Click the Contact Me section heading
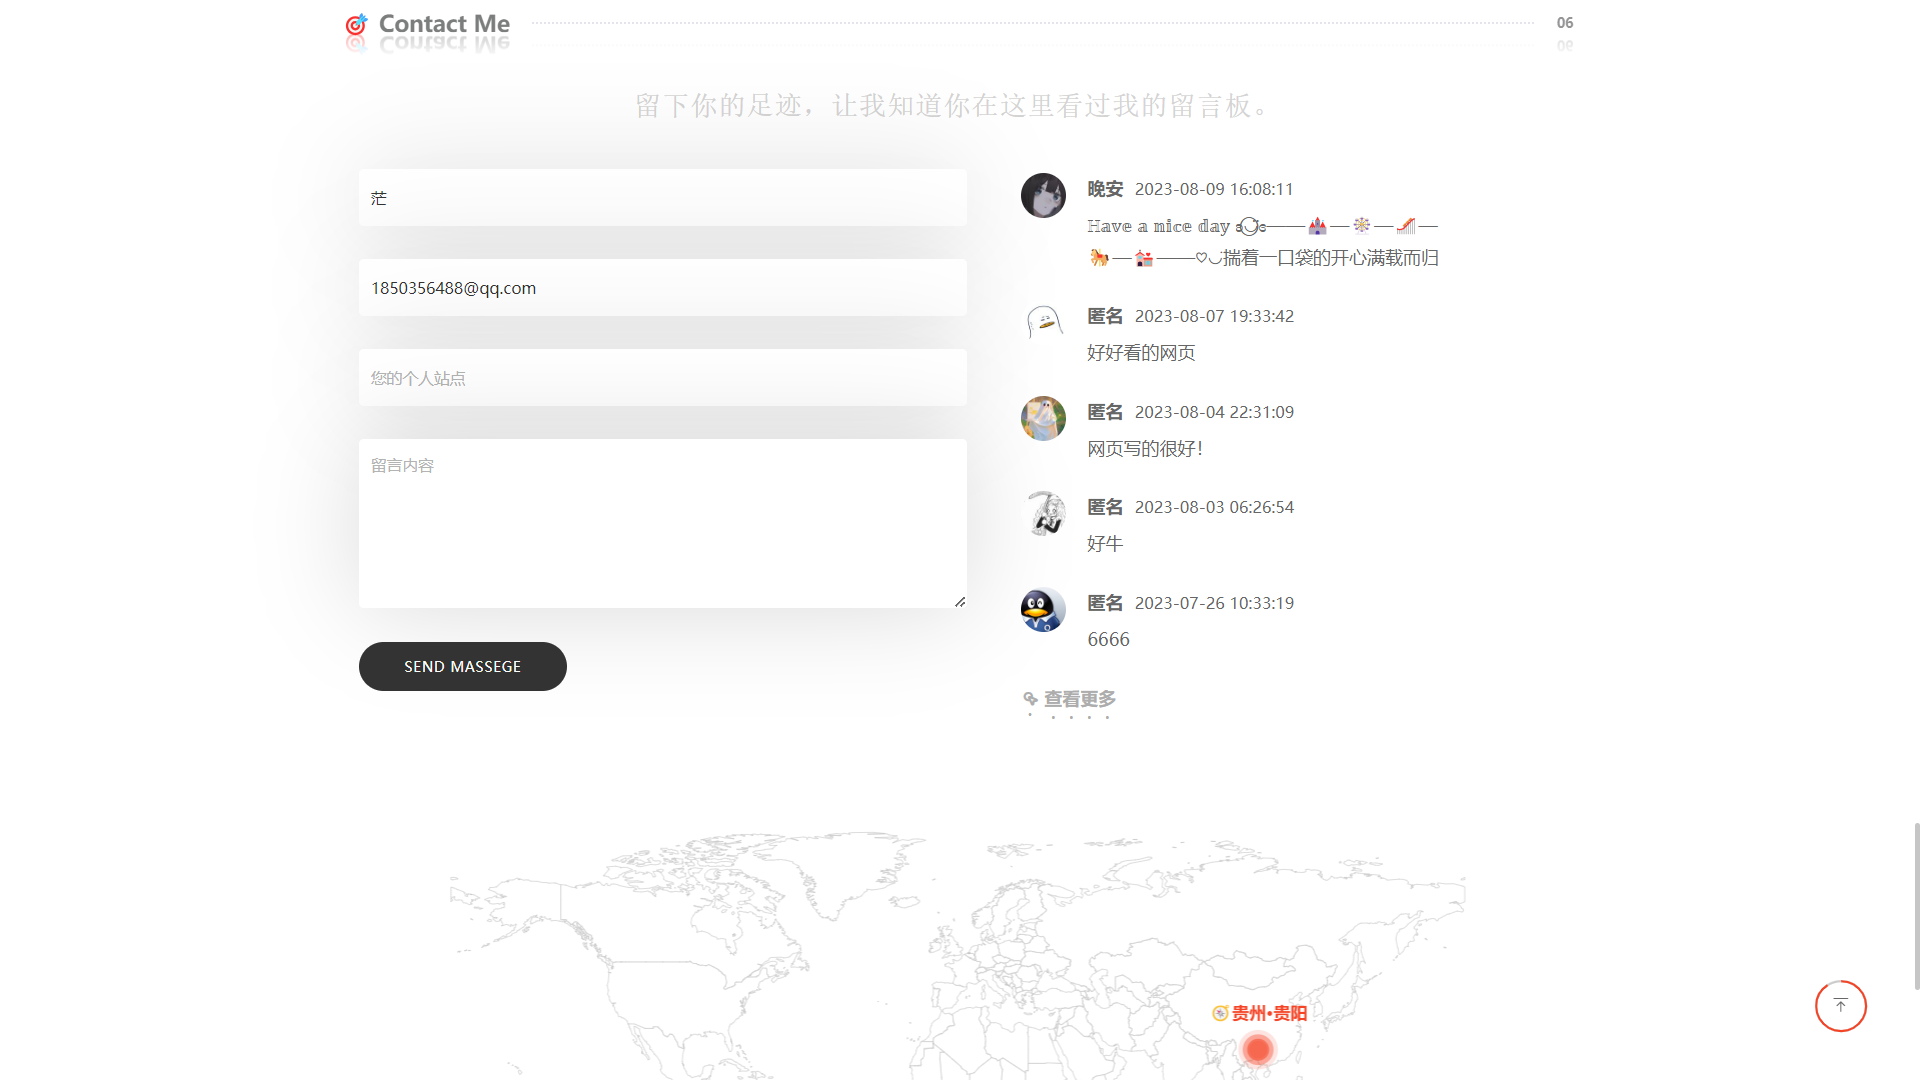This screenshot has width=1920, height=1080. 444,24
